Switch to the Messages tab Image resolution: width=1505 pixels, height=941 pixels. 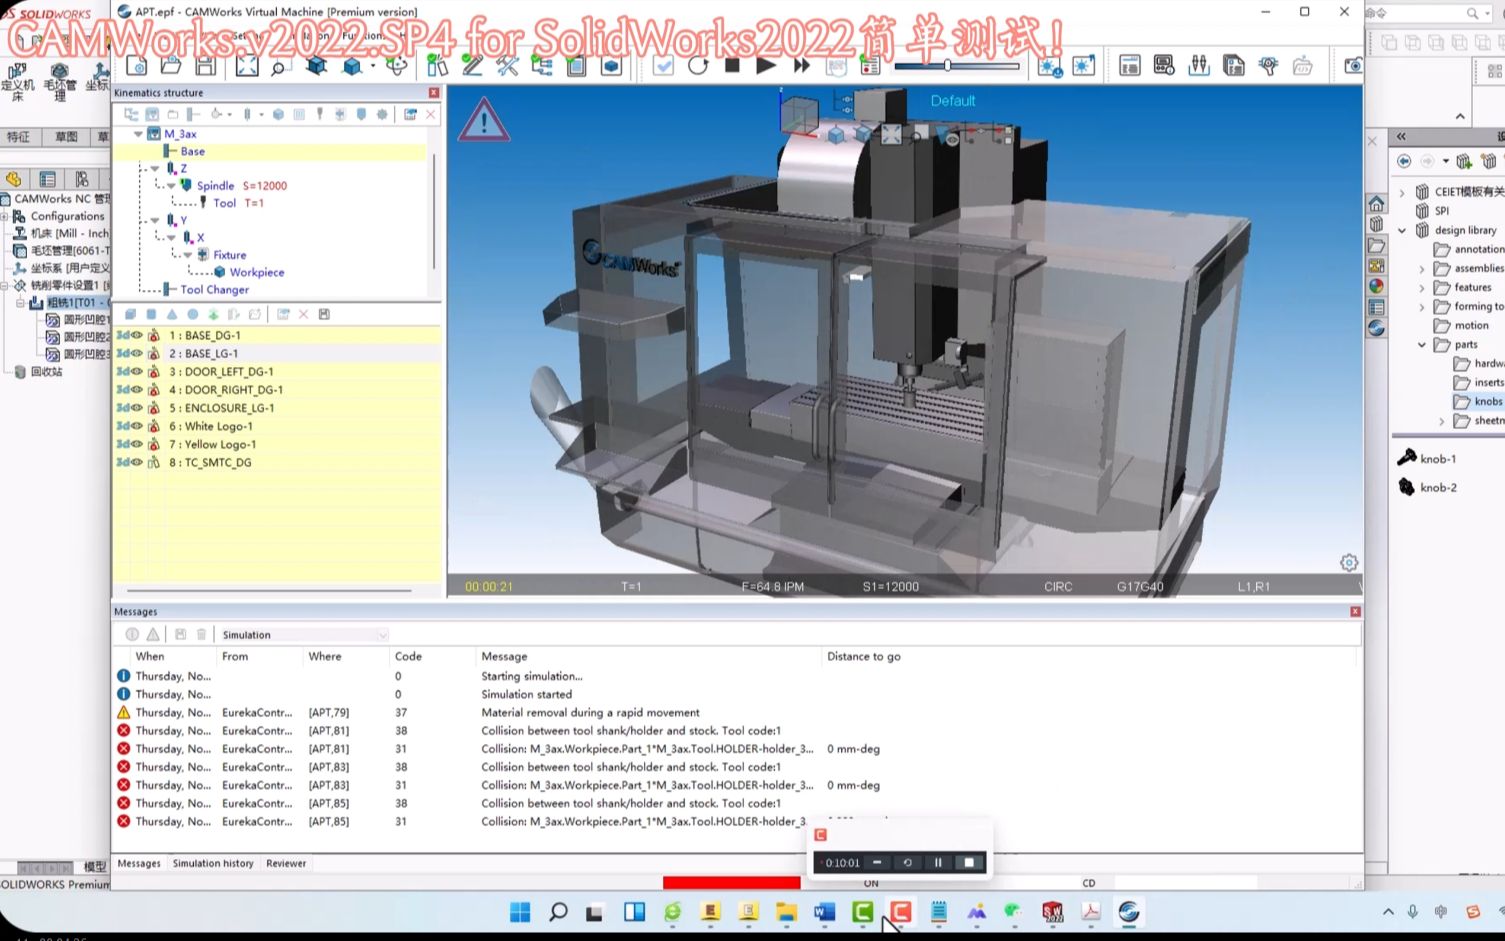click(x=139, y=863)
